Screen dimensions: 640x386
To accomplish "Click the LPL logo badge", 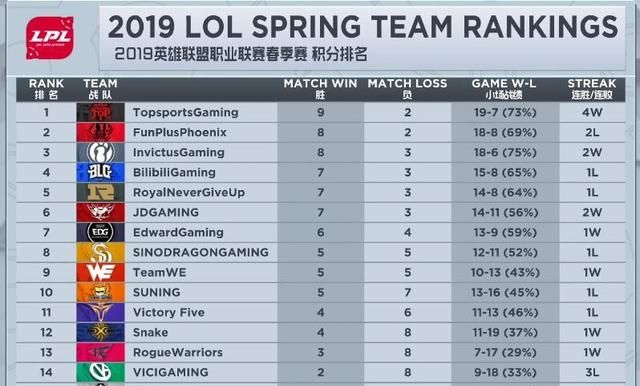I will tap(50, 38).
